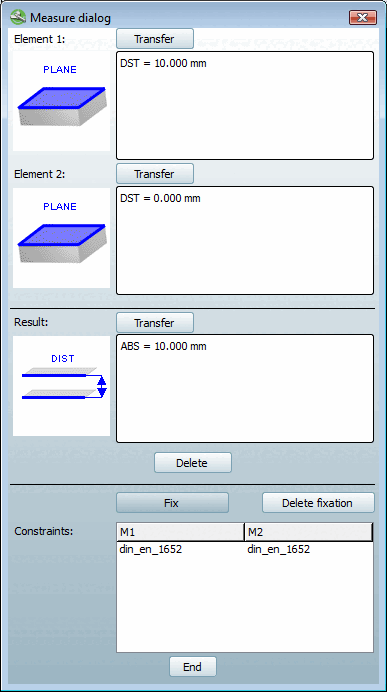Select the M1 column header
The image size is (387, 692).
click(x=180, y=533)
